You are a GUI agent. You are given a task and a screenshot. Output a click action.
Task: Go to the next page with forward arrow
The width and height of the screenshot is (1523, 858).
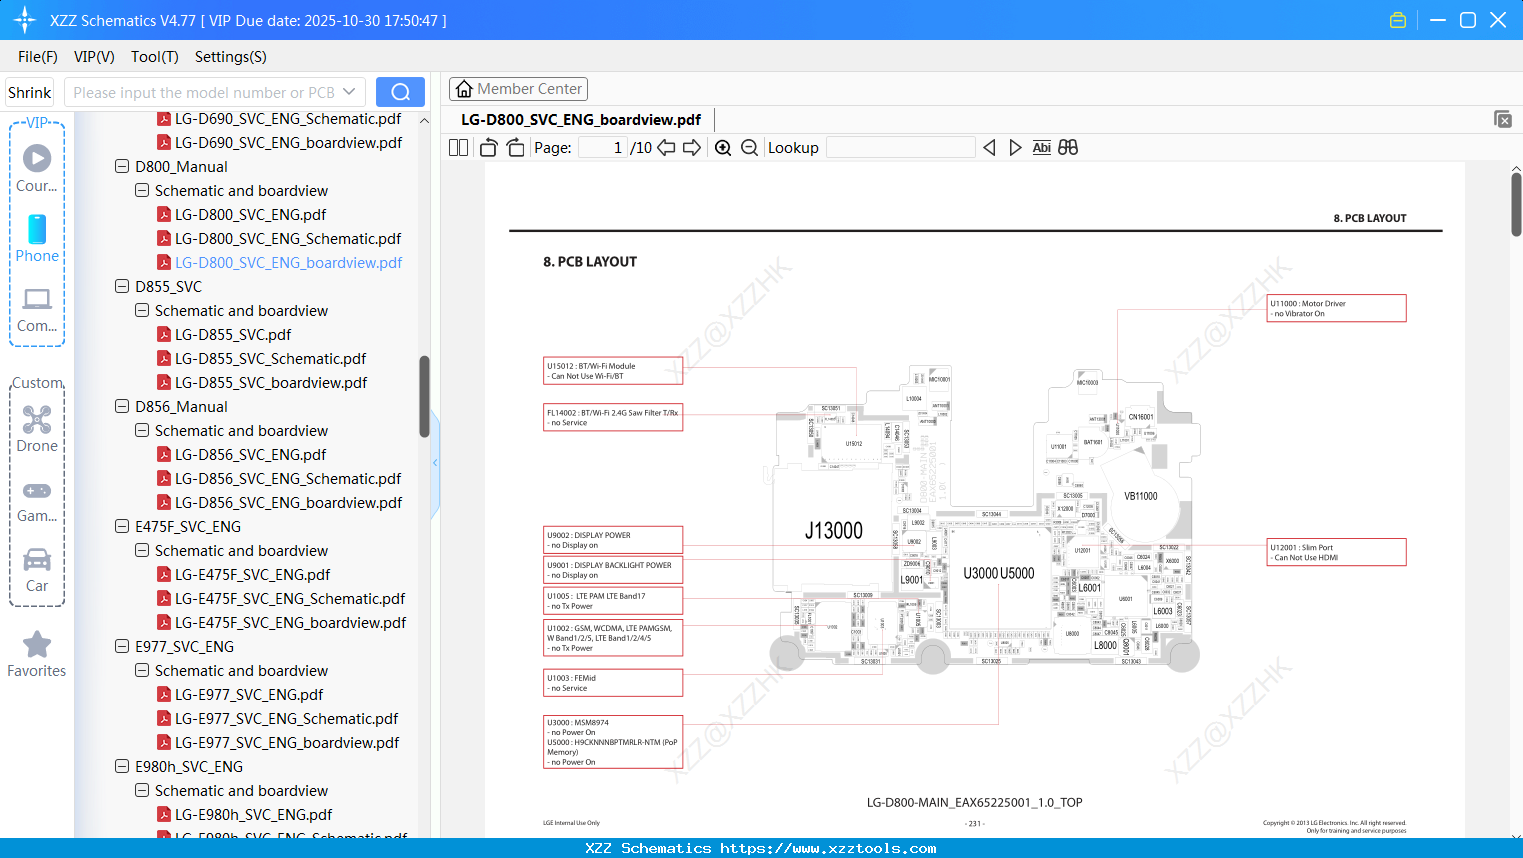[690, 147]
